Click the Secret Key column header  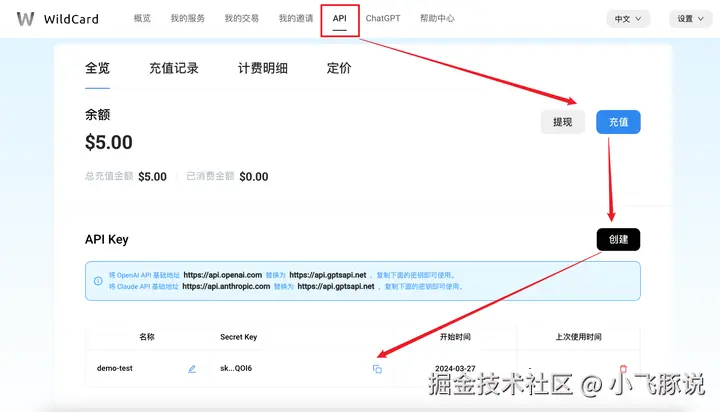[x=239, y=337]
